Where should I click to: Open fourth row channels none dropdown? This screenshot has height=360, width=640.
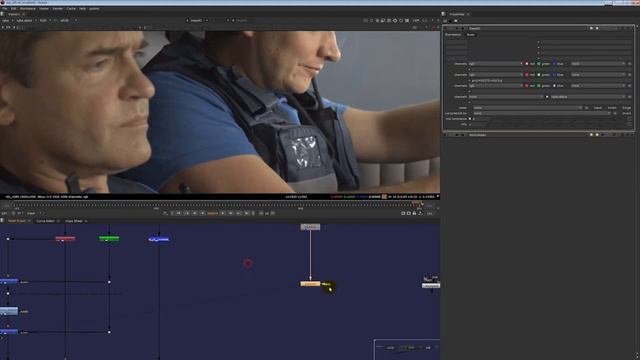coord(506,97)
